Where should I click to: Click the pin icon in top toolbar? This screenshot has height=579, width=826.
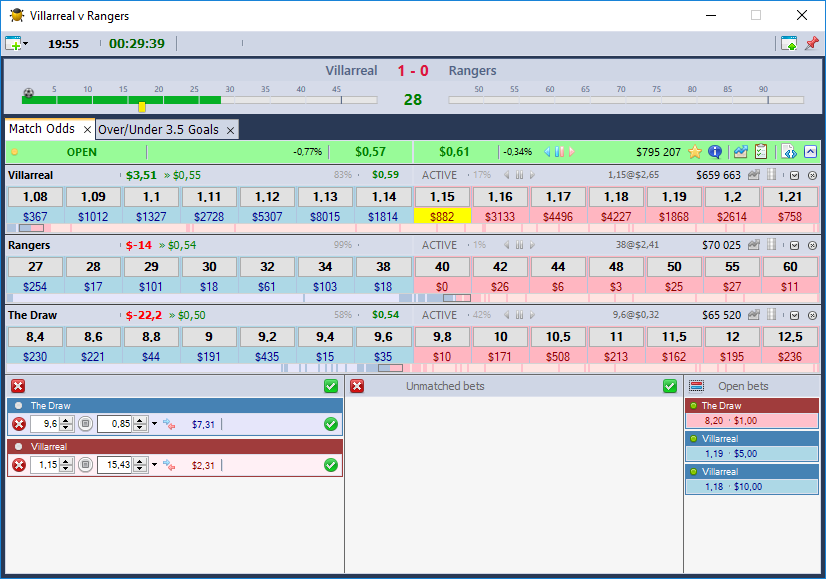(x=811, y=43)
